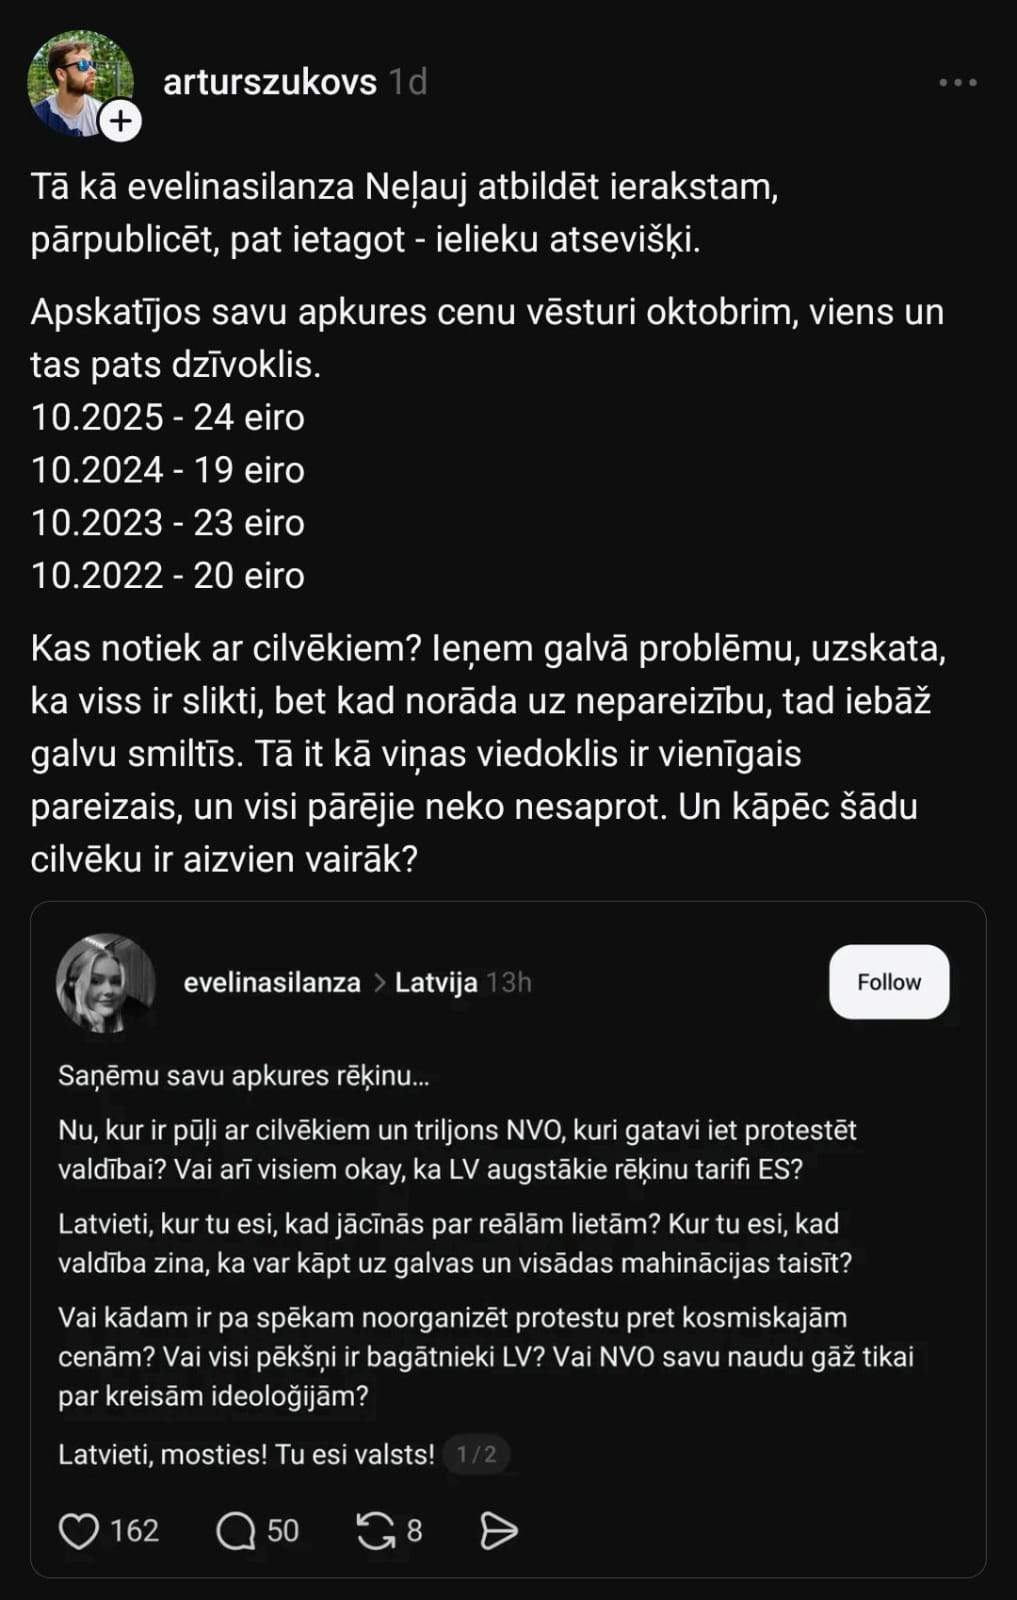Image resolution: width=1017 pixels, height=1600 pixels.
Task: Tap the plus badge to follow arturszukovs
Action: click(121, 121)
